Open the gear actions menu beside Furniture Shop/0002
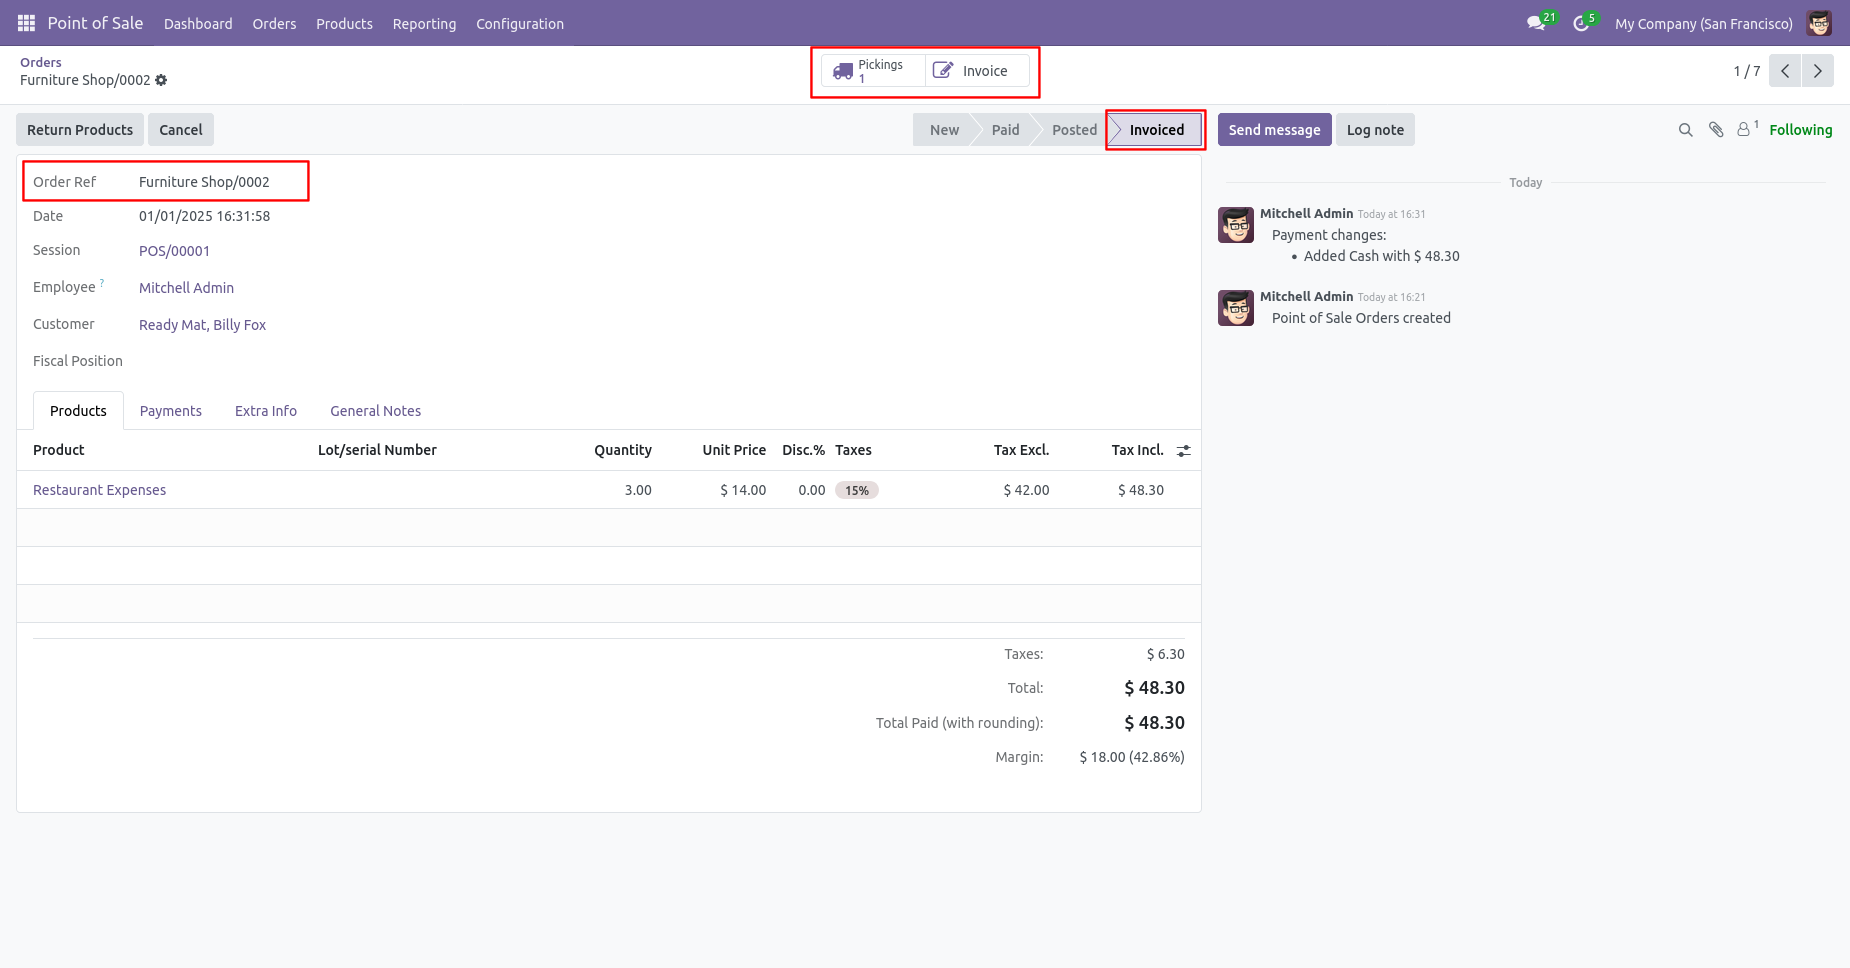Viewport: 1850px width, 968px height. pyautogui.click(x=161, y=80)
